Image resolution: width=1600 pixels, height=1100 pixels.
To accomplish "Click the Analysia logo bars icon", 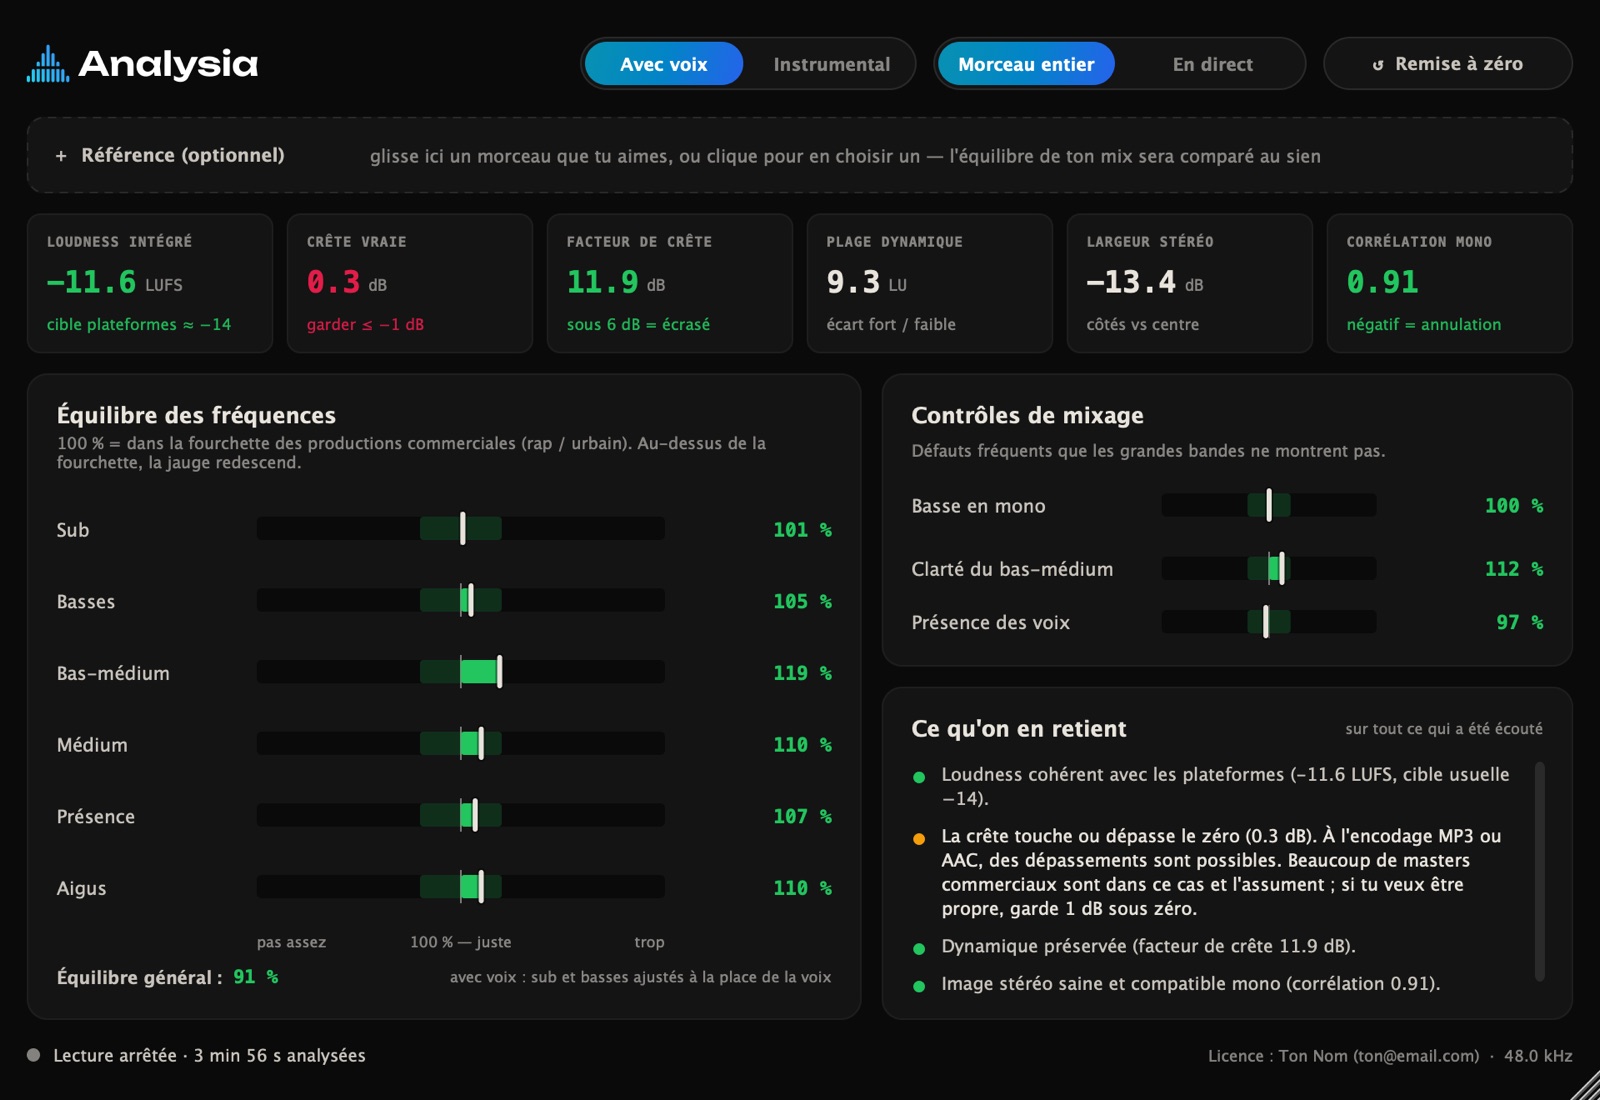I will pyautogui.click(x=48, y=64).
